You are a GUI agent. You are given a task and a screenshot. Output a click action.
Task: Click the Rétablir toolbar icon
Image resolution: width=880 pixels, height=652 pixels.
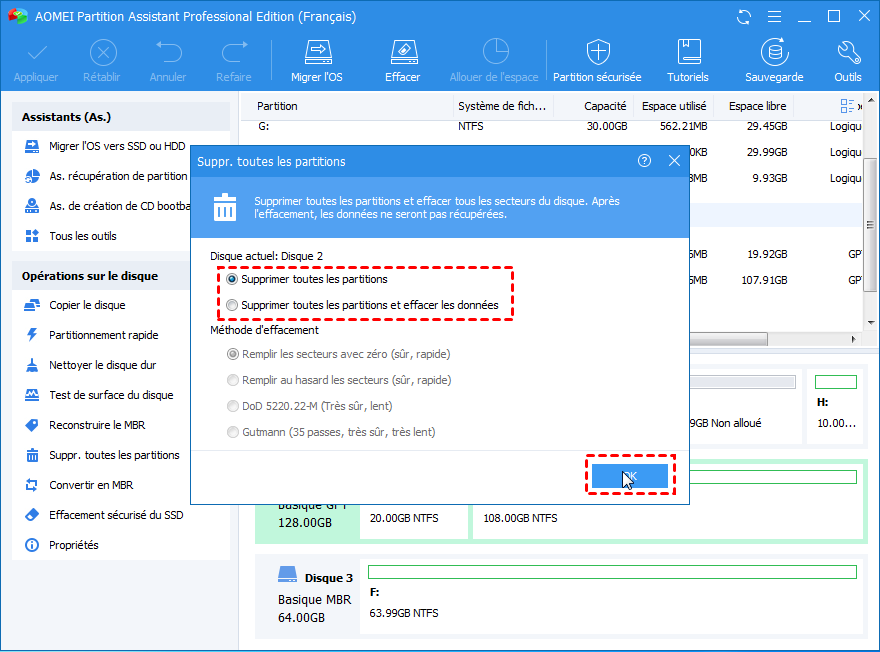103,53
